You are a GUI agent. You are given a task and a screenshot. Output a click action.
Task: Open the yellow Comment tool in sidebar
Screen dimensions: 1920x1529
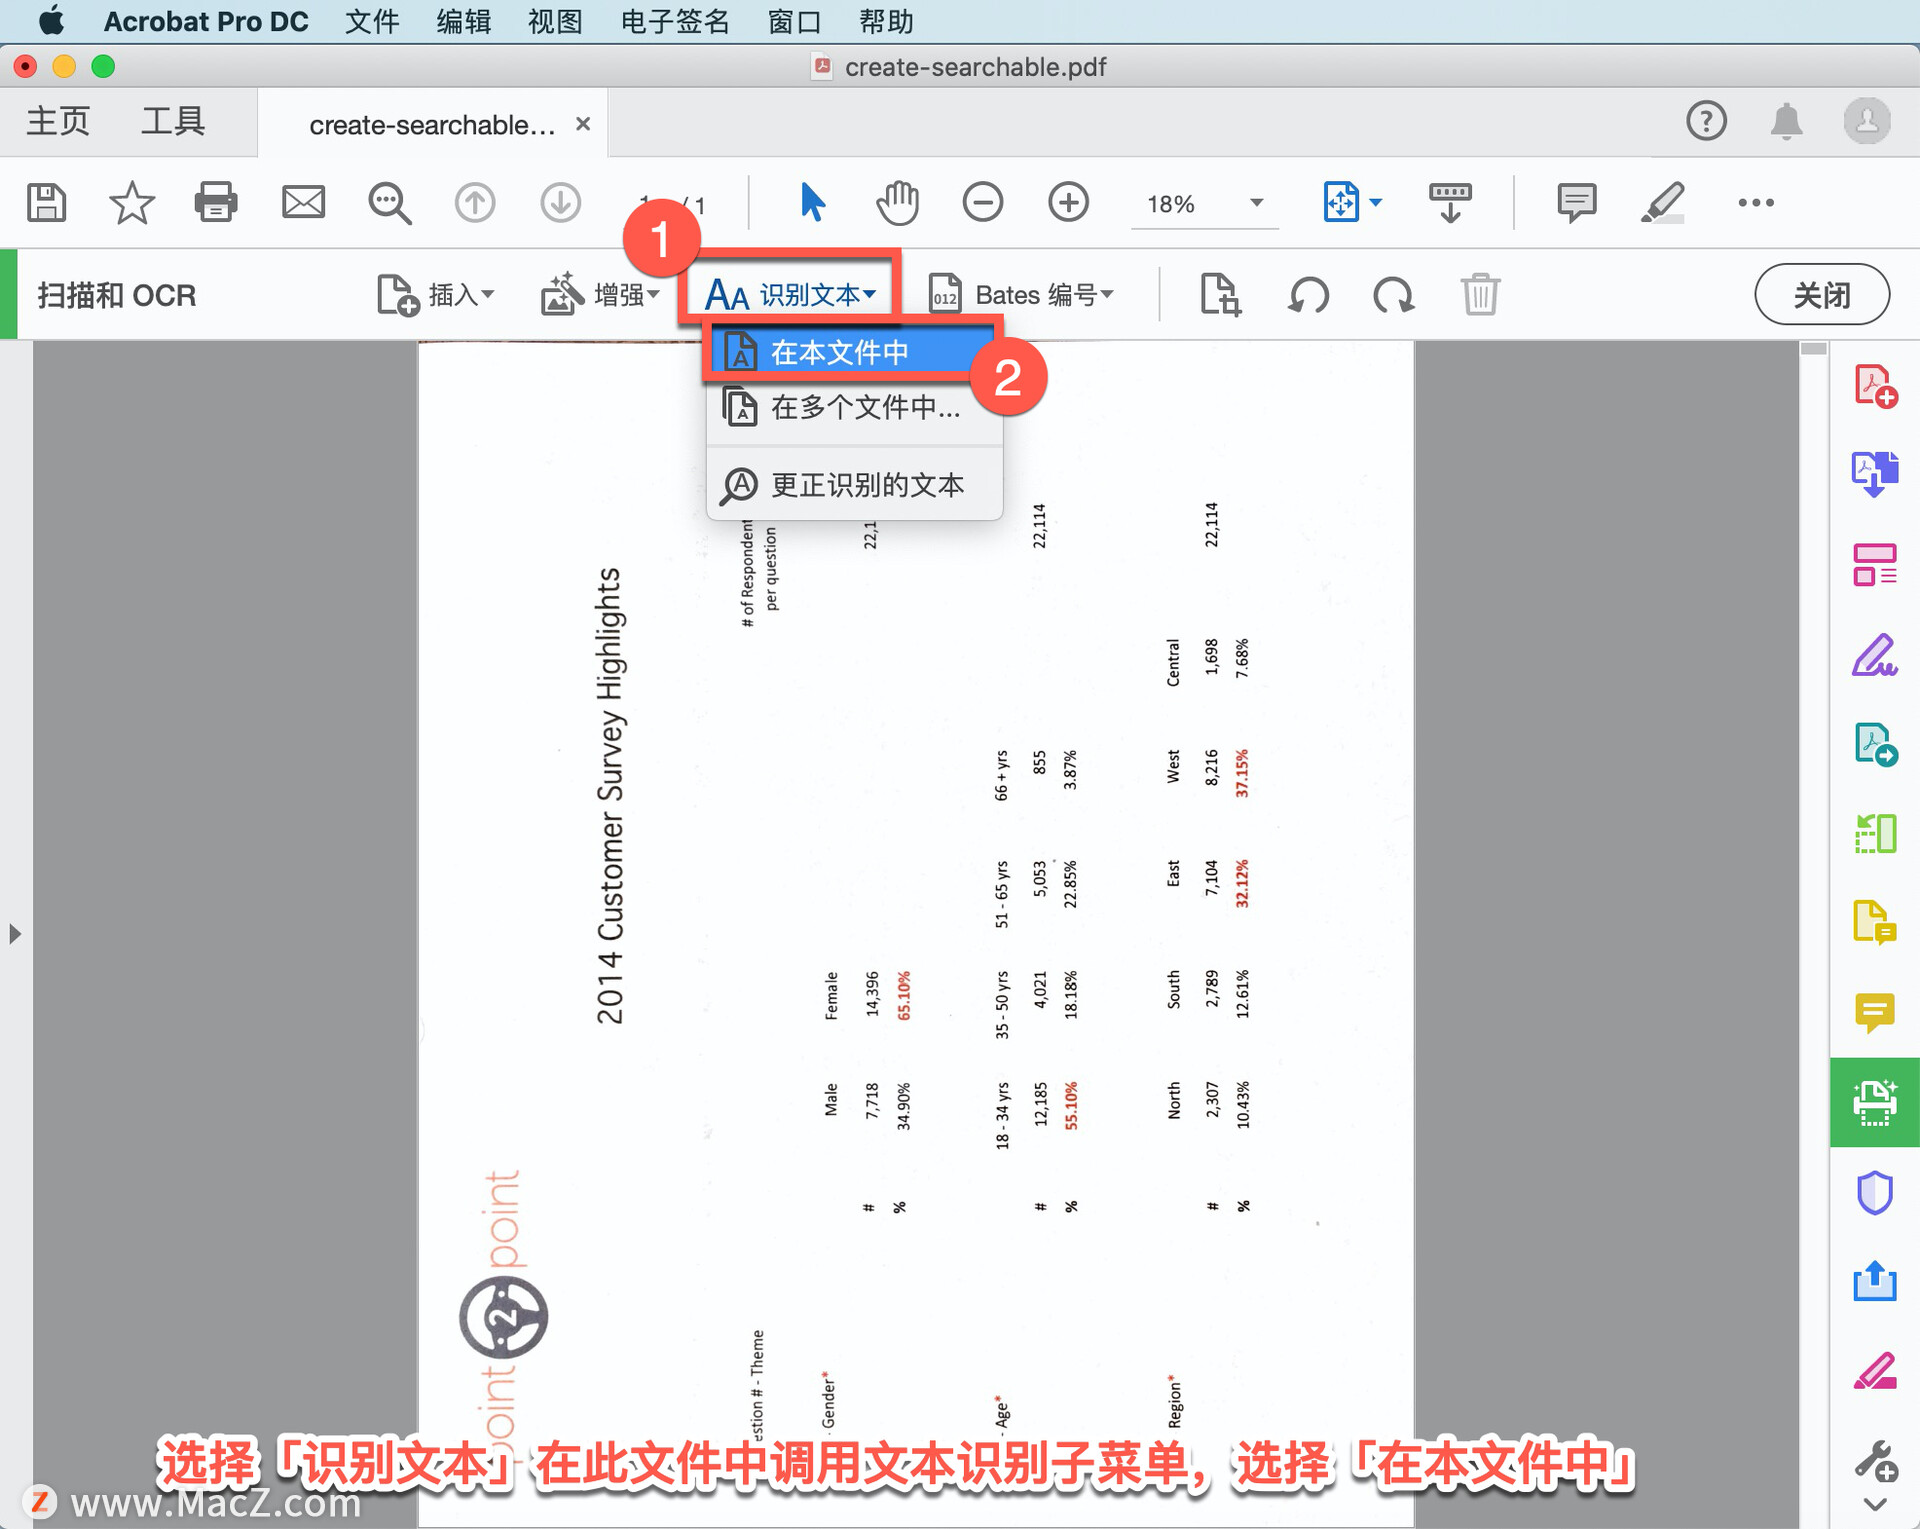(1875, 1013)
